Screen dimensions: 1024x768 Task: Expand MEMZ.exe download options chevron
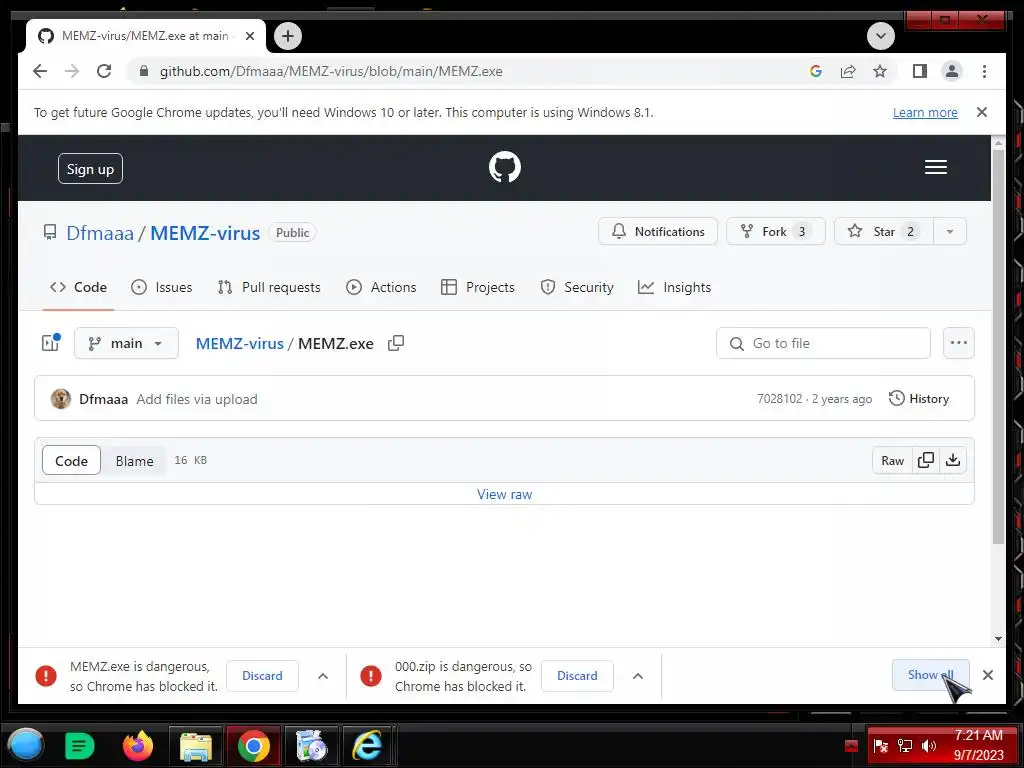(x=323, y=676)
